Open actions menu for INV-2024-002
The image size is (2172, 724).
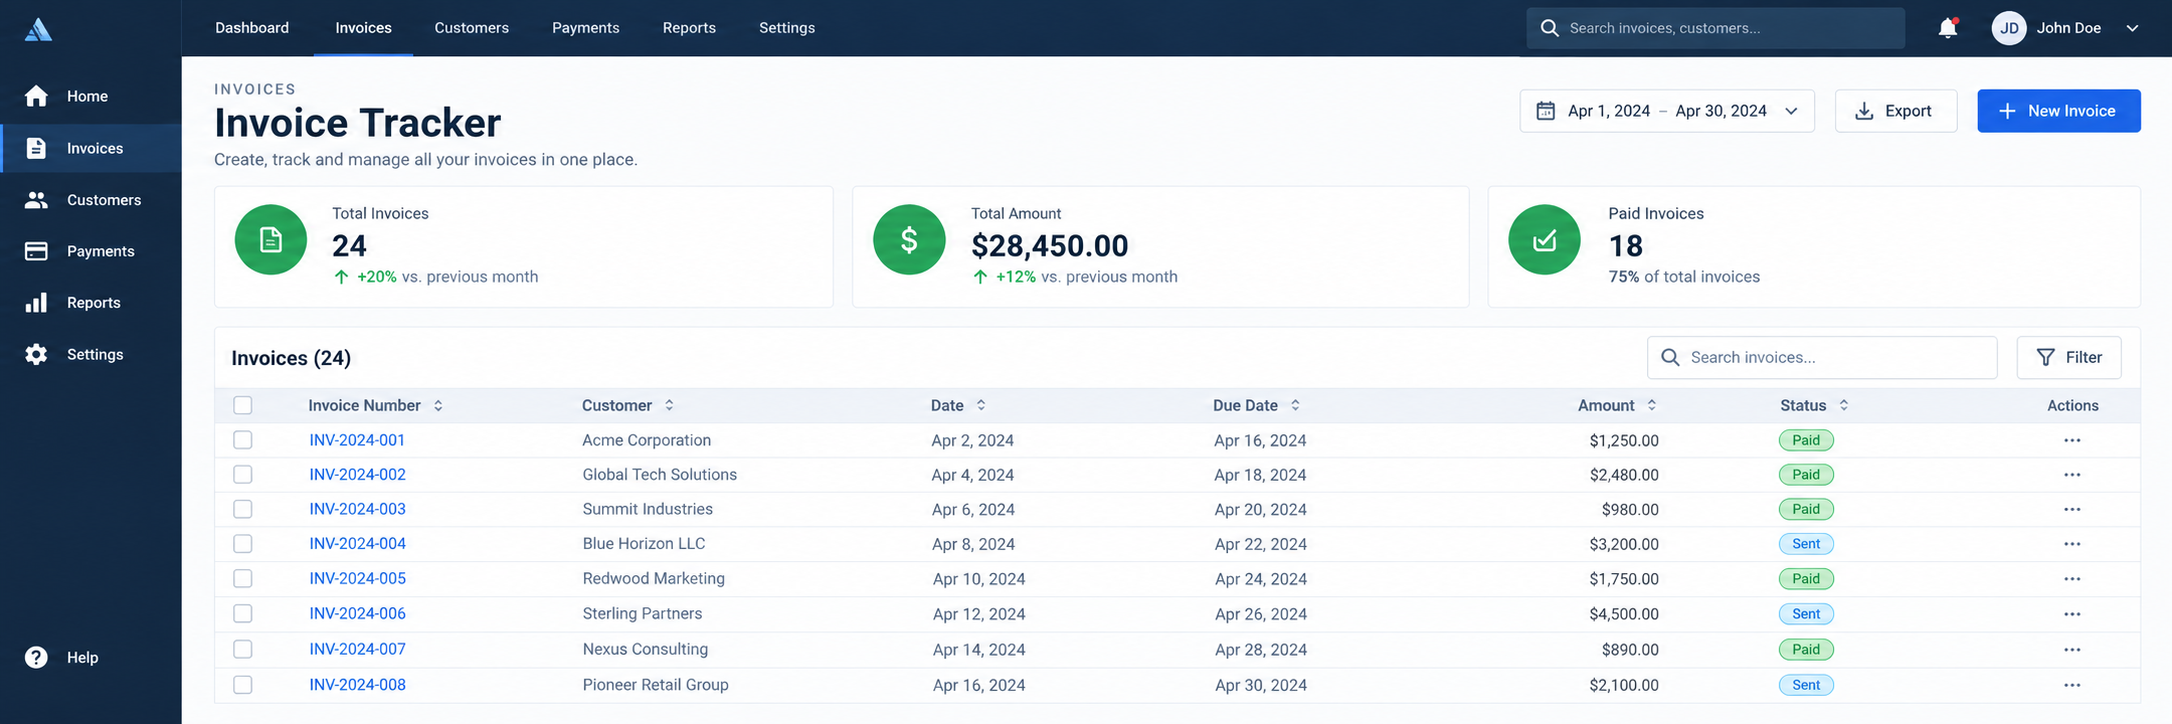click(x=2072, y=475)
